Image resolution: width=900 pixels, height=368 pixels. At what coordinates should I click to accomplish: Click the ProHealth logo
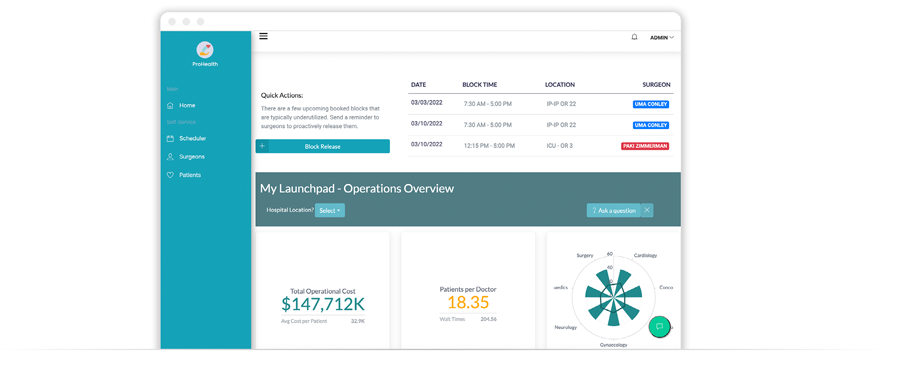click(205, 50)
